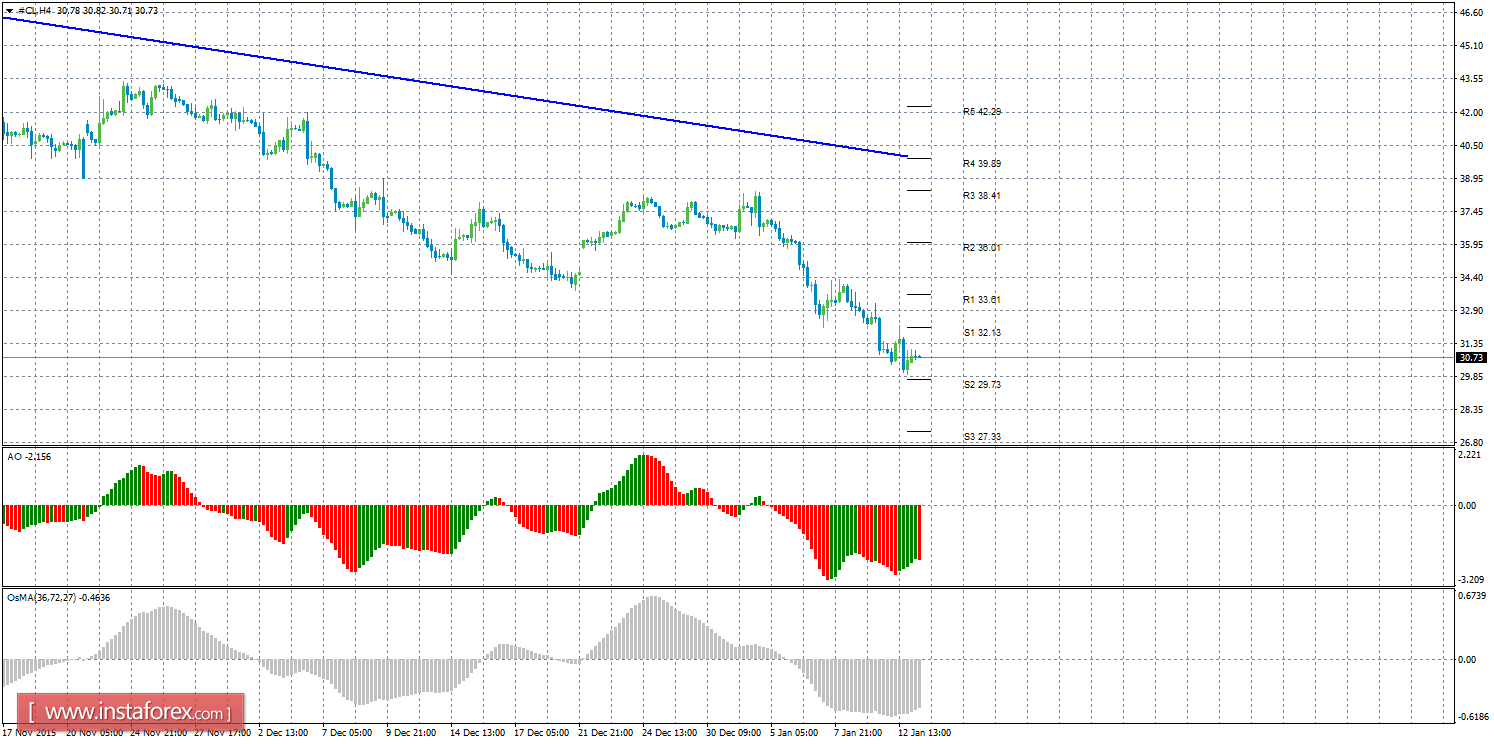The width and height of the screenshot is (1494, 744).
Task: Select the R2 36.01 pivot label
Action: [x=982, y=248]
